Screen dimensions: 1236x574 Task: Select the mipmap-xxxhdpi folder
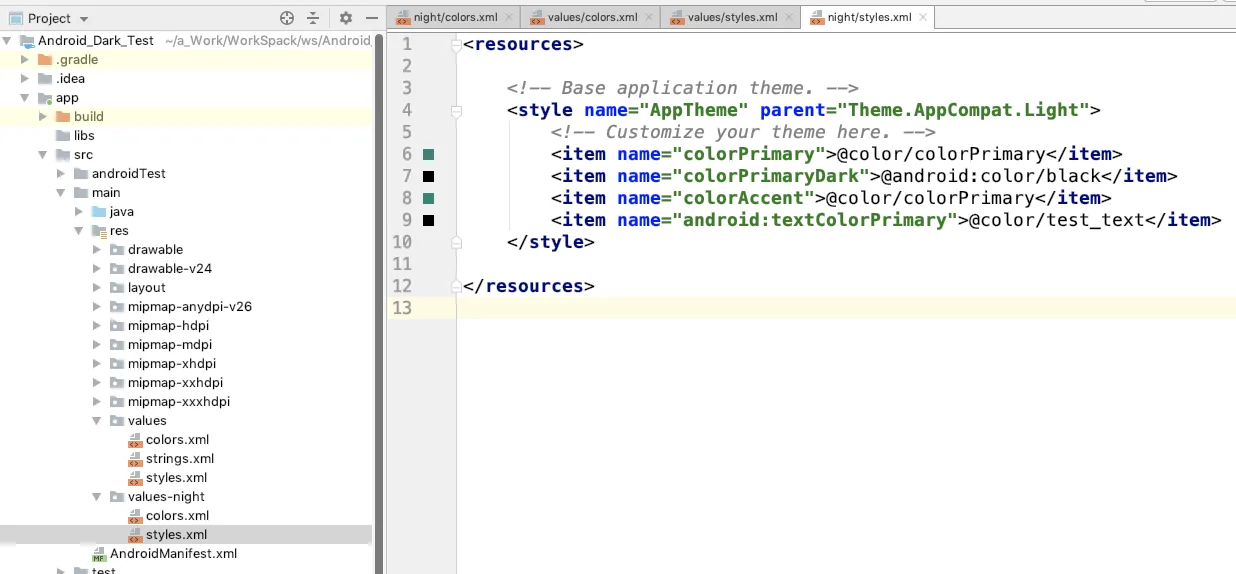(178, 402)
